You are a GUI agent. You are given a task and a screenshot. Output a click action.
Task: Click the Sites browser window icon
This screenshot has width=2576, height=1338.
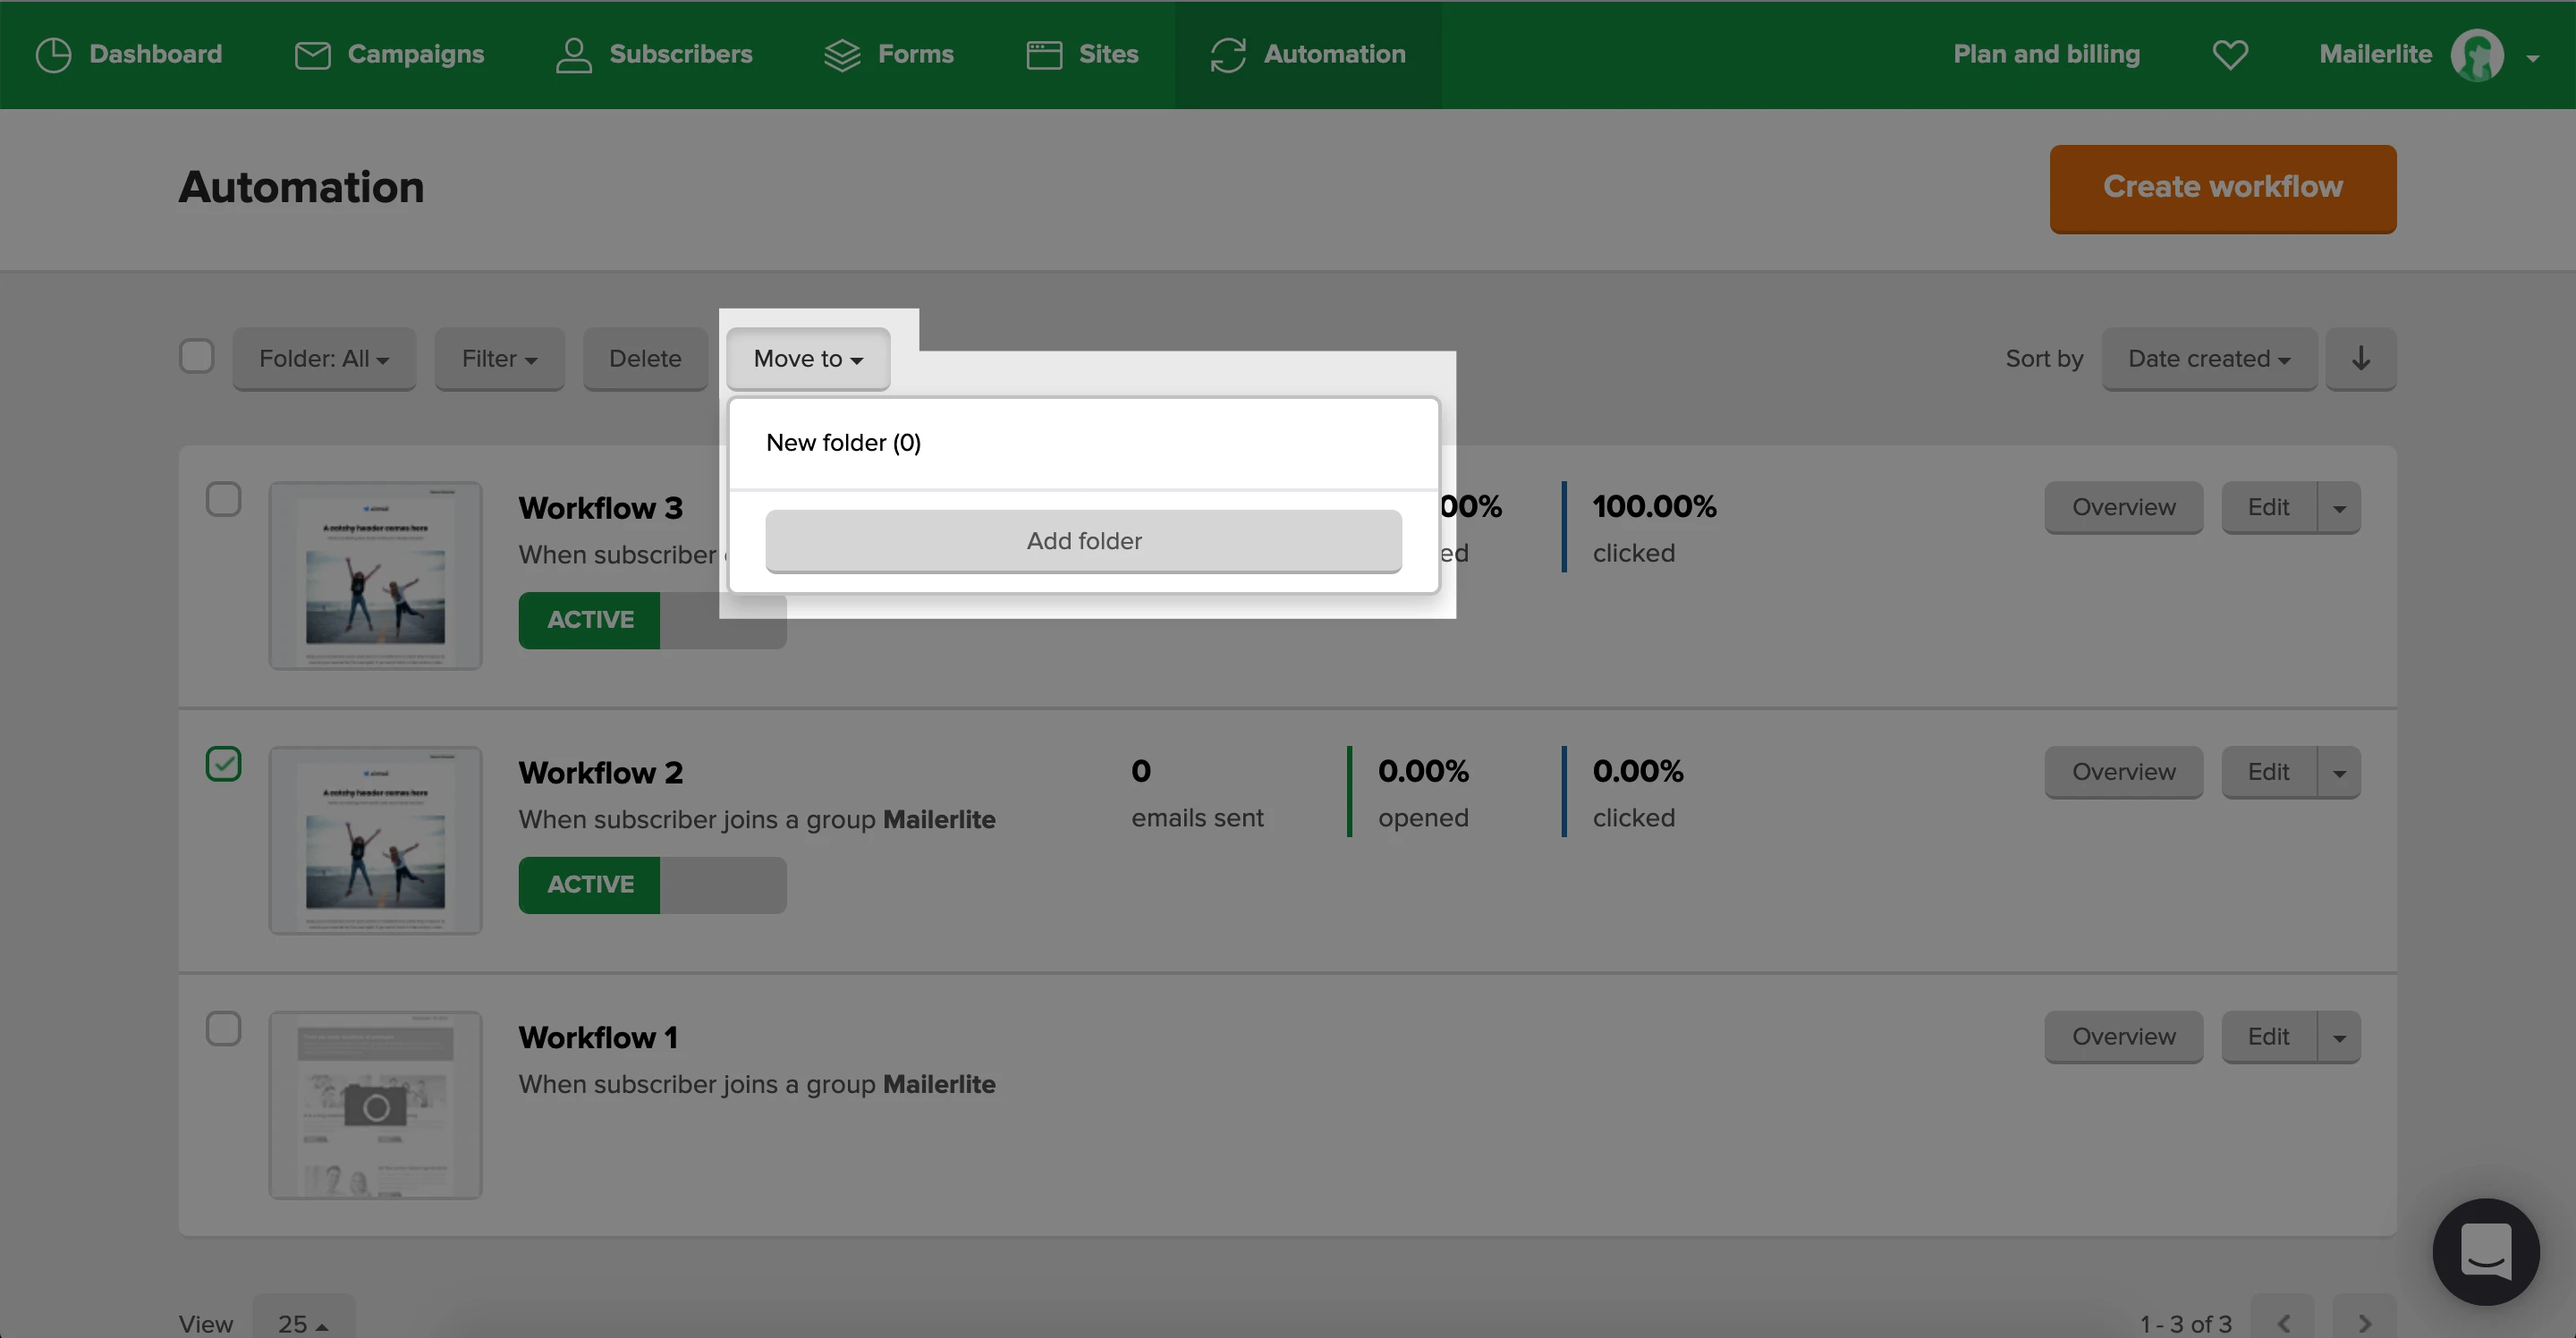tap(1044, 55)
